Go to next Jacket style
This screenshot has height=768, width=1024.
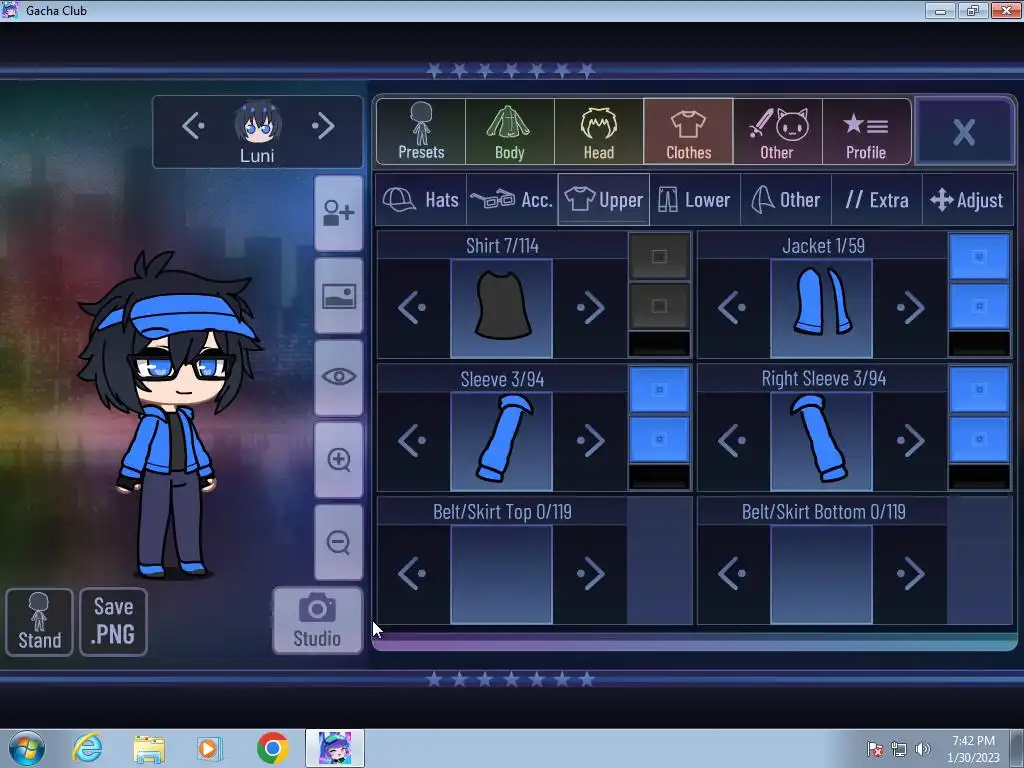(910, 308)
